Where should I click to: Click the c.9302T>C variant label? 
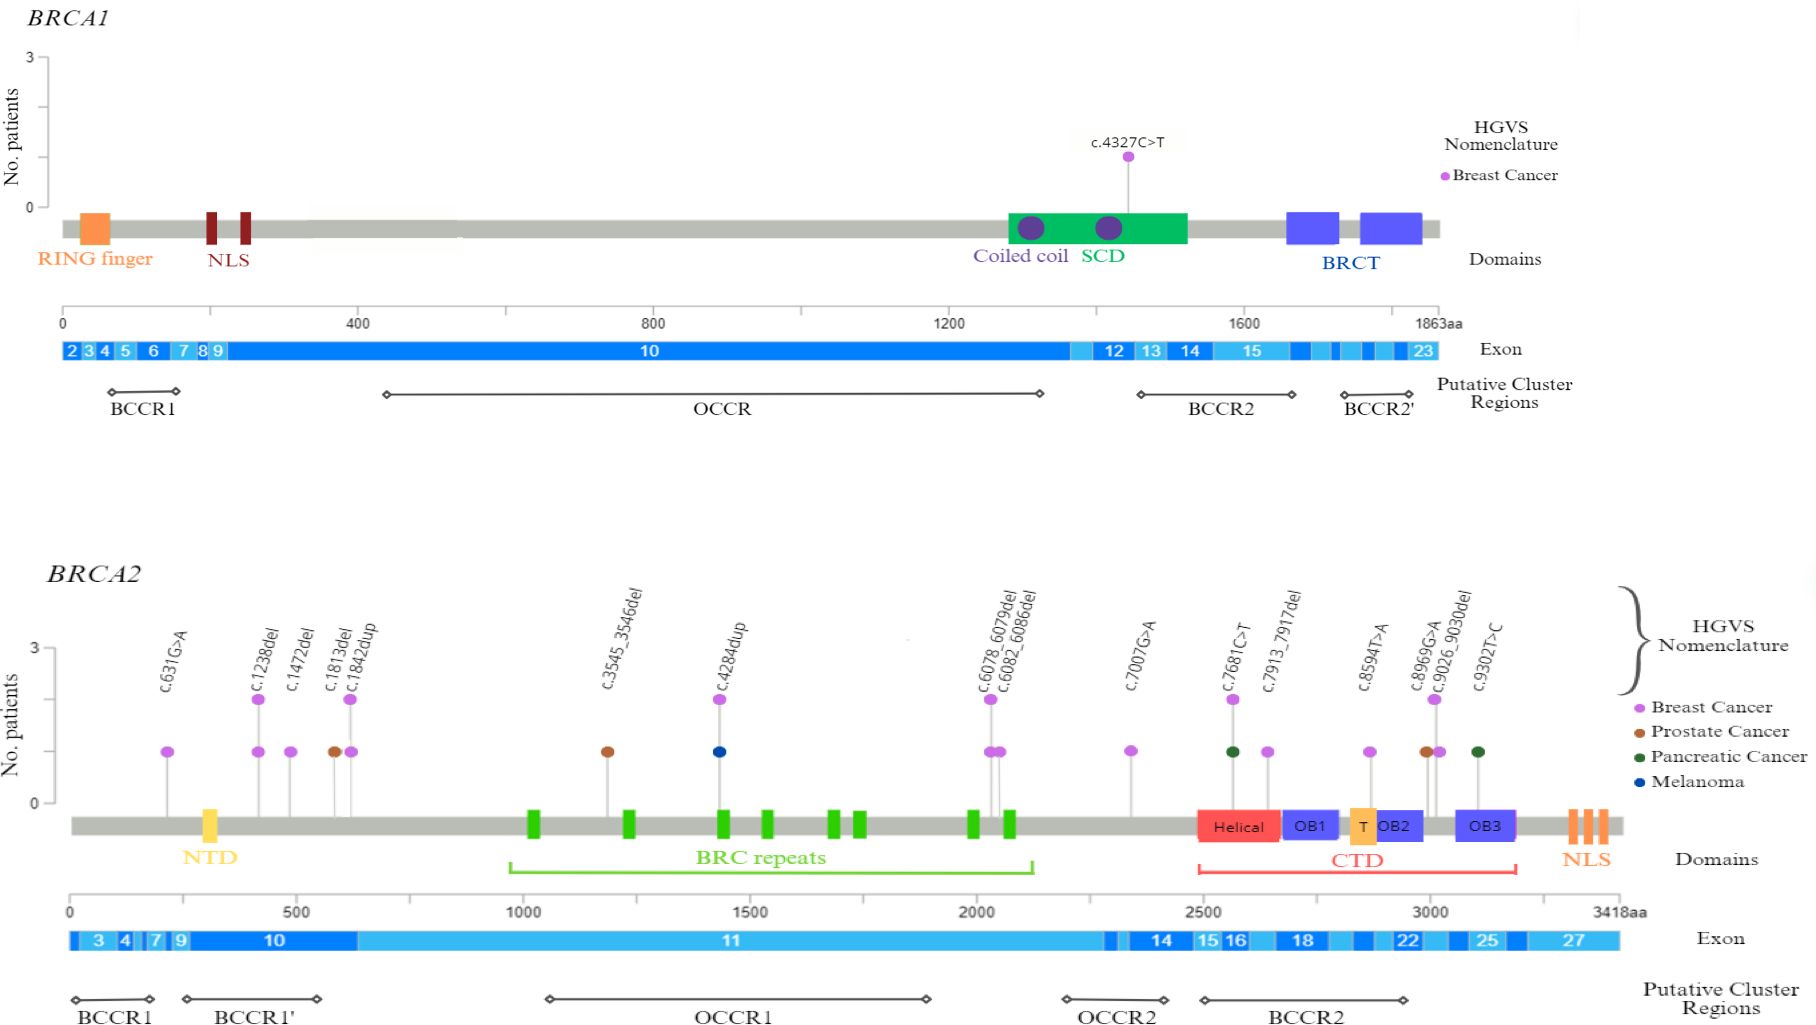coord(1488,657)
